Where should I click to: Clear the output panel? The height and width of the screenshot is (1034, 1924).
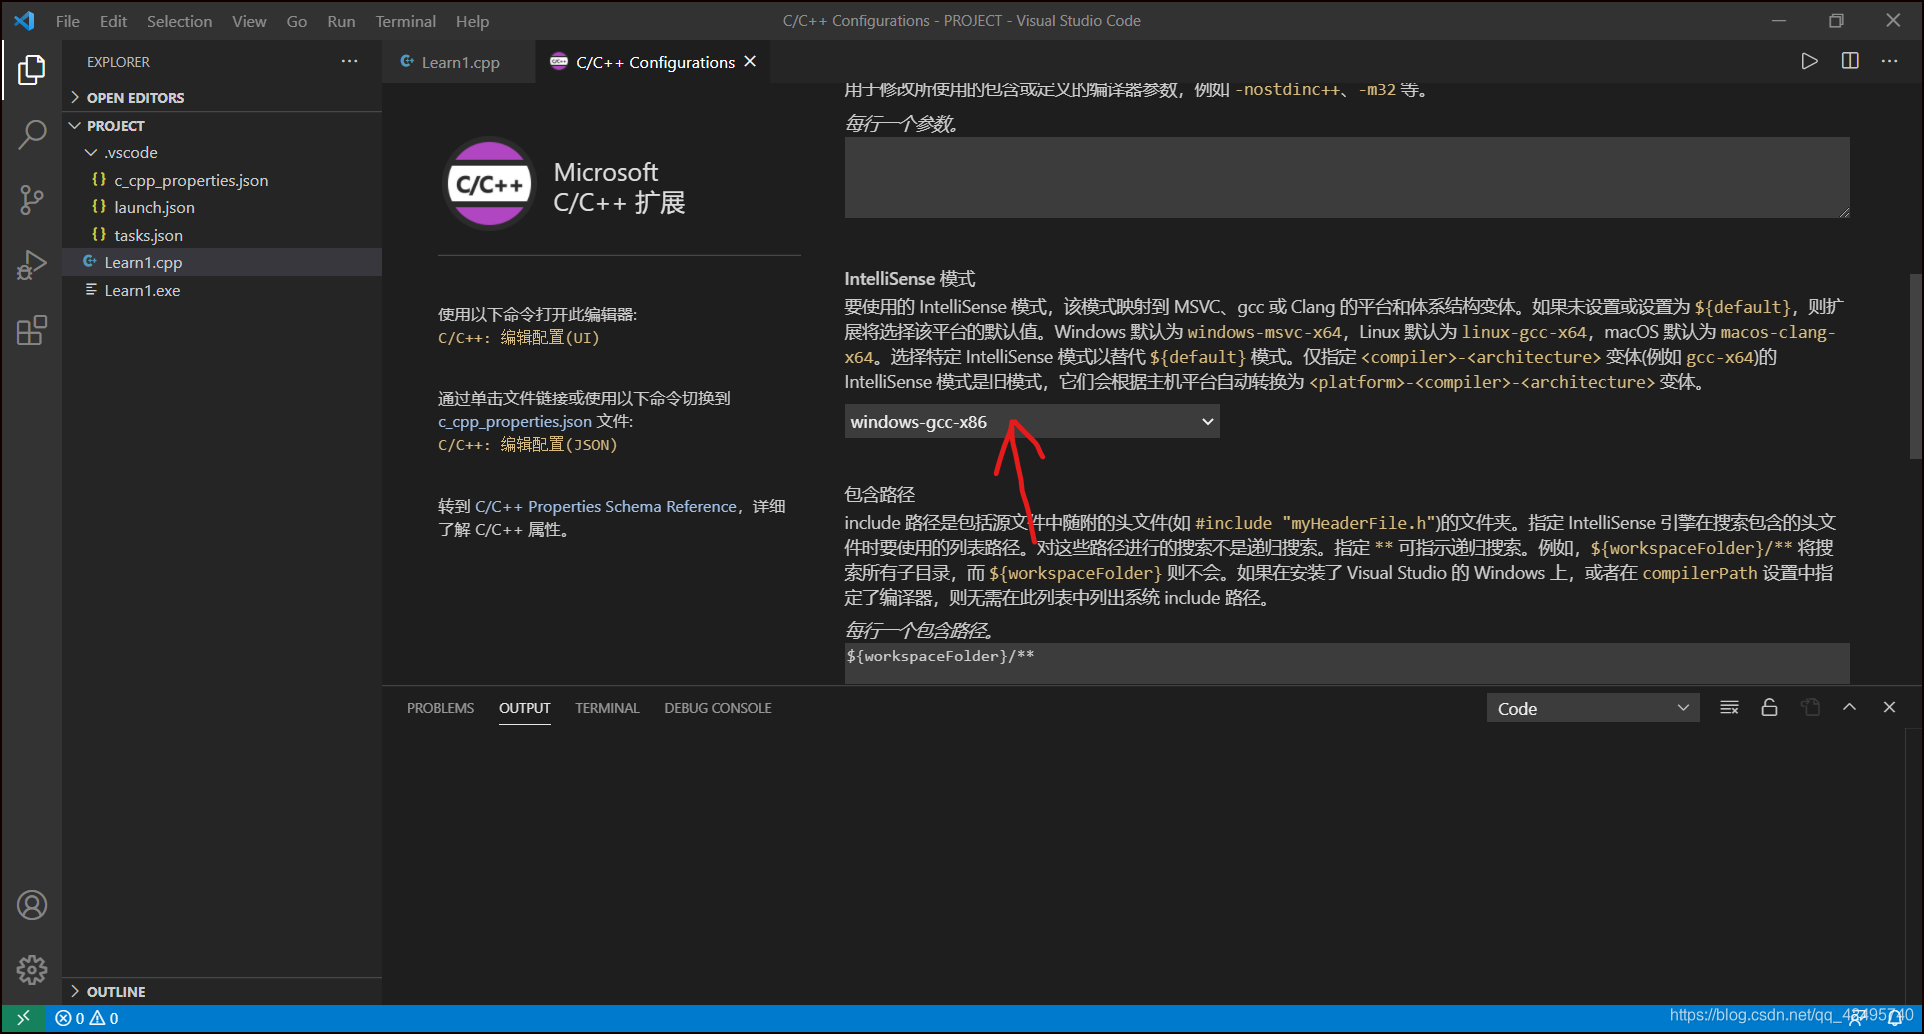[1729, 708]
